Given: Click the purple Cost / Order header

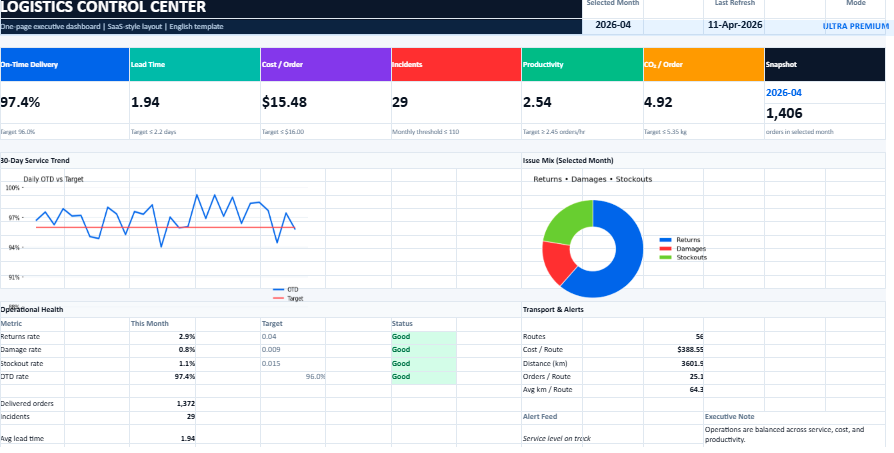Looking at the screenshot, I should point(325,64).
